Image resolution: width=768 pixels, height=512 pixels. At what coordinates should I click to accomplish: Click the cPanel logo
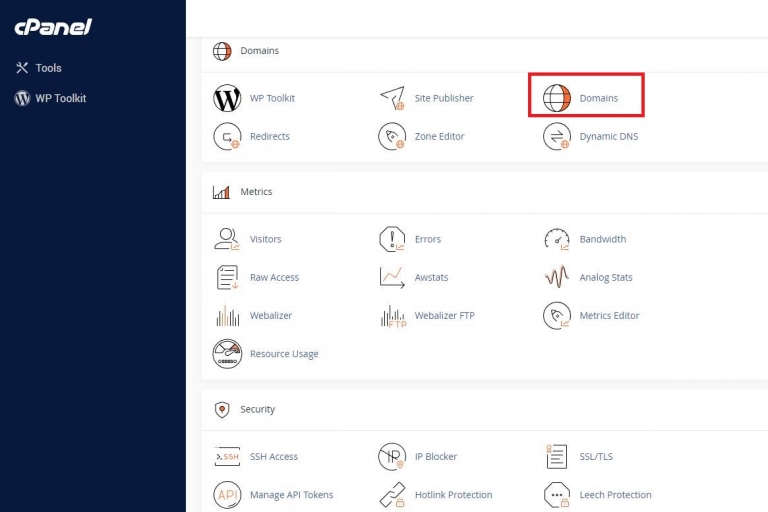click(x=53, y=27)
